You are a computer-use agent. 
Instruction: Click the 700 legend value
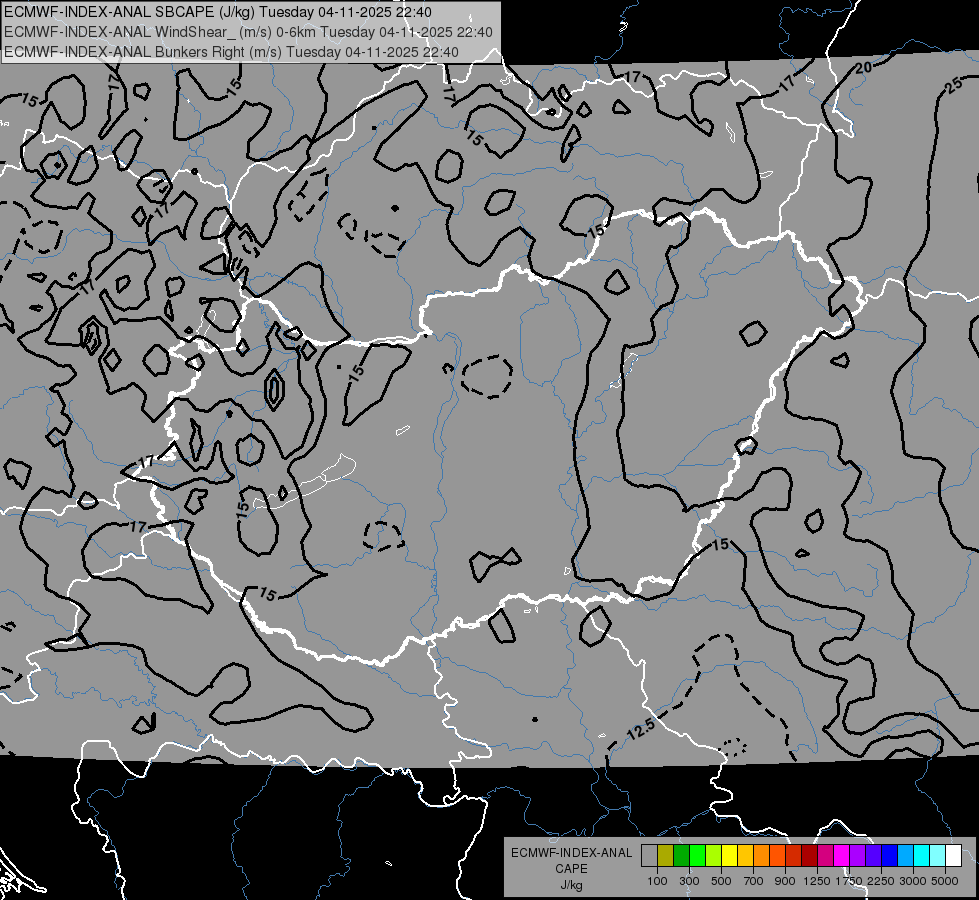point(754,881)
